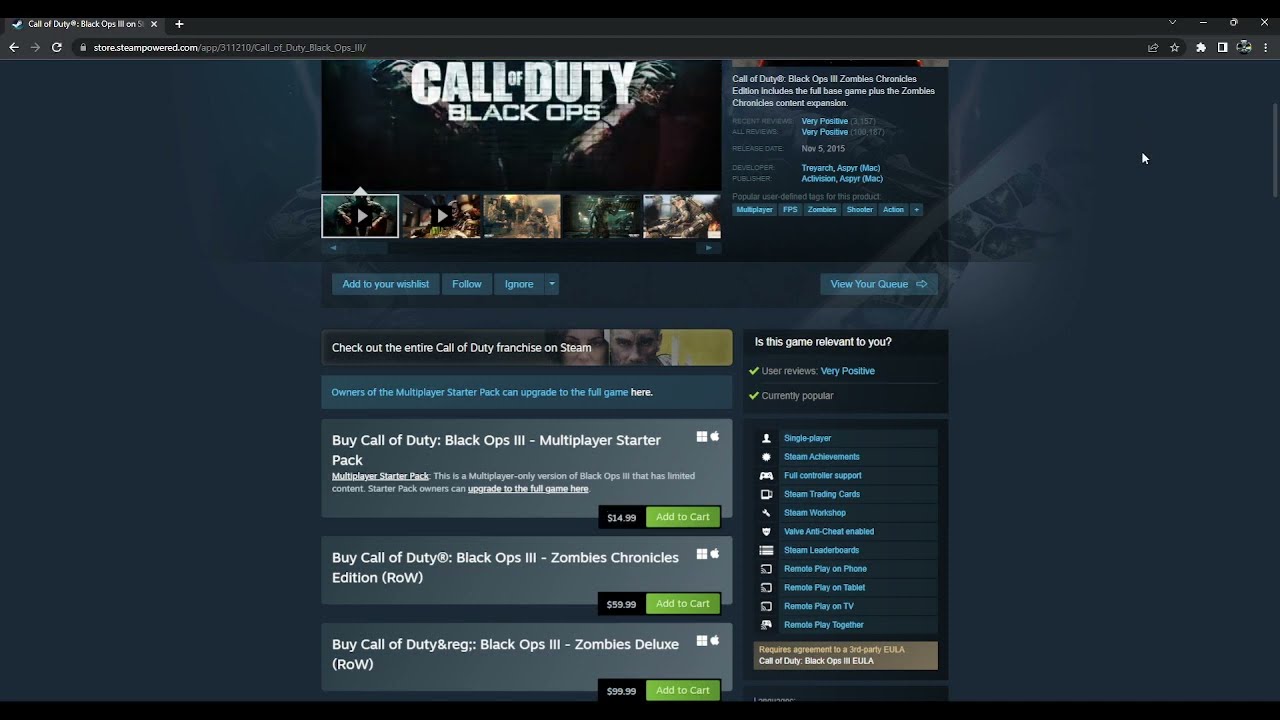Screen dimensions: 1280x720
Task: Click the browser forward arrow
Action: pyautogui.click(x=35, y=47)
